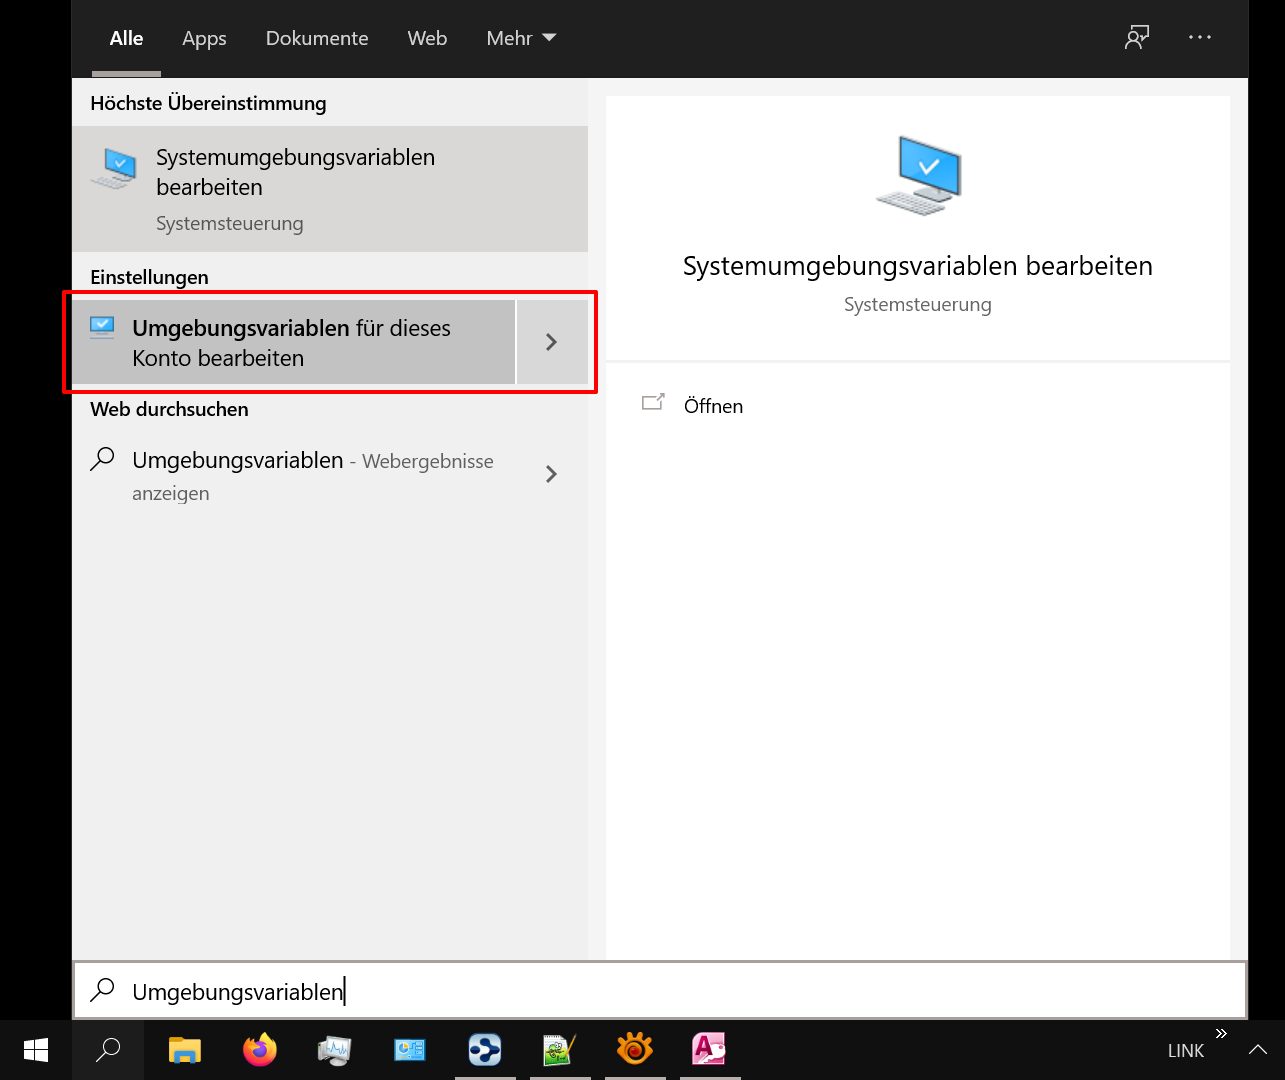Open the Windows Start menu

36,1050
